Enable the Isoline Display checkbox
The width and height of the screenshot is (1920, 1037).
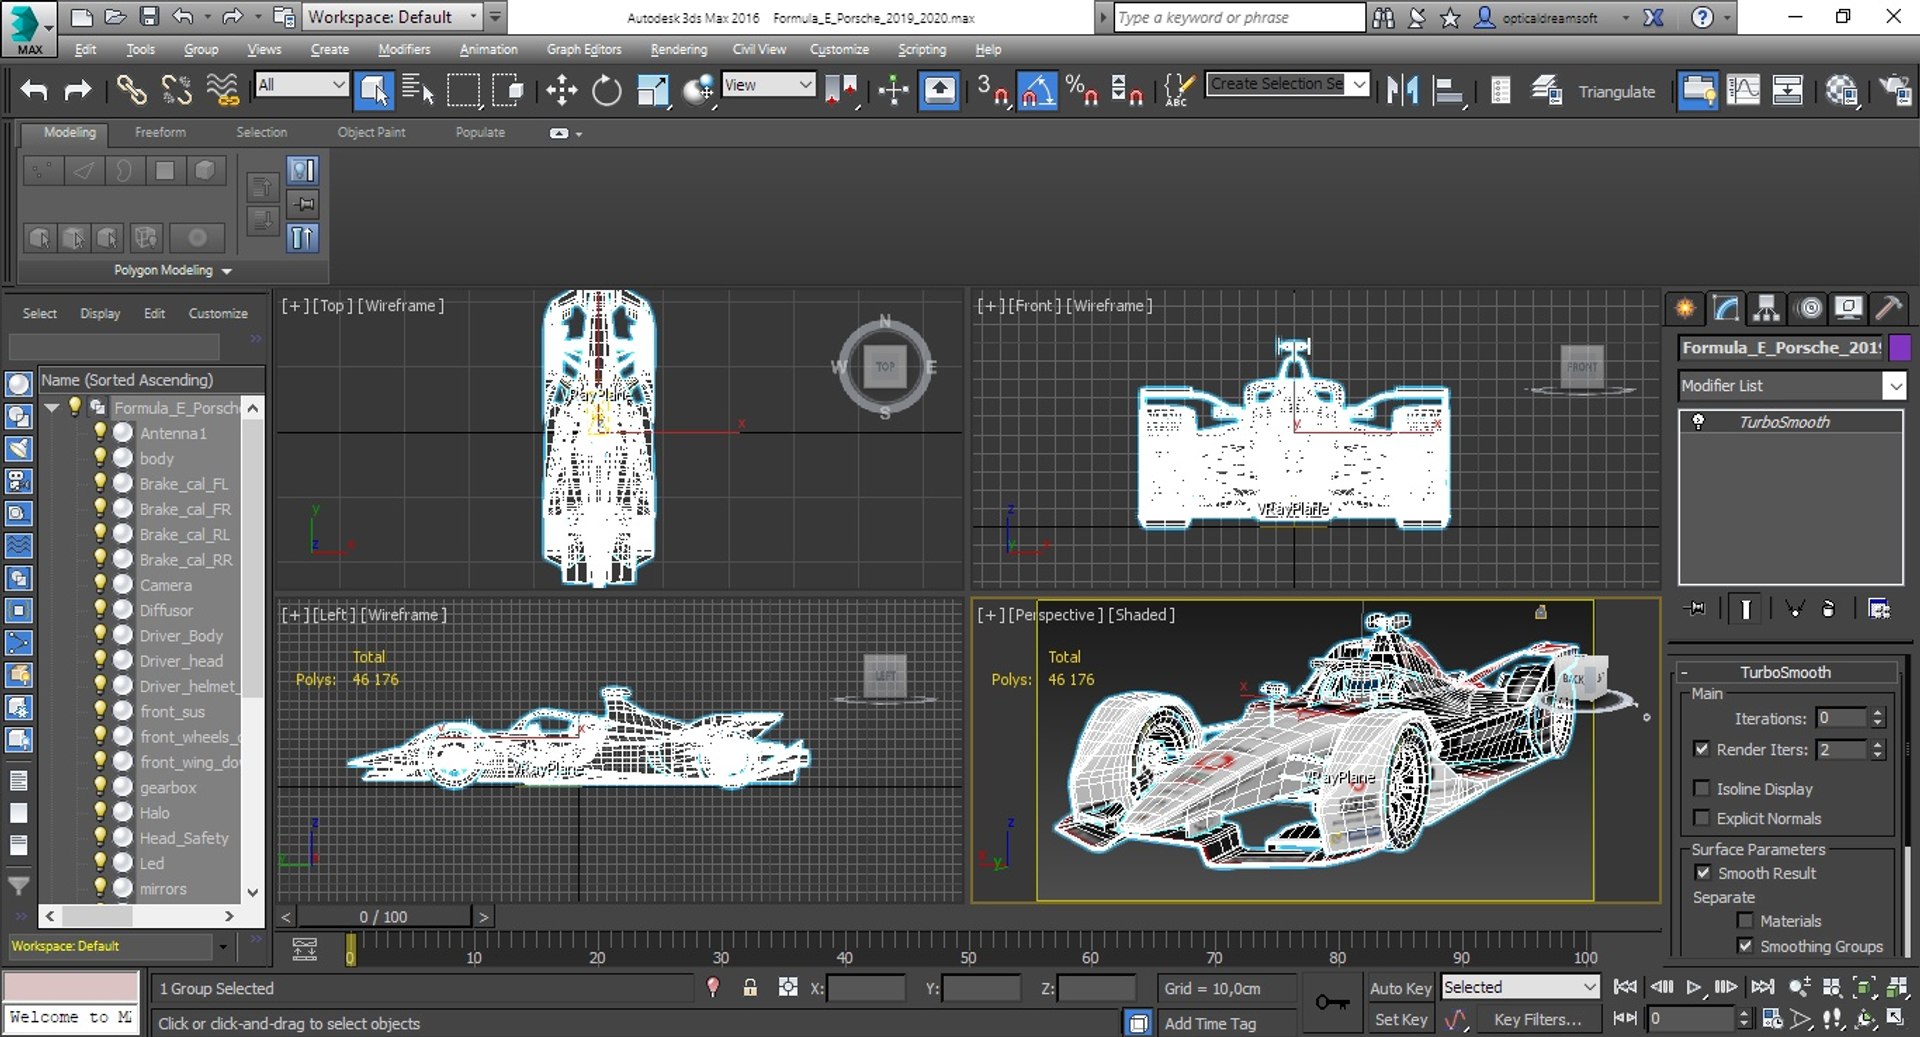1701,788
